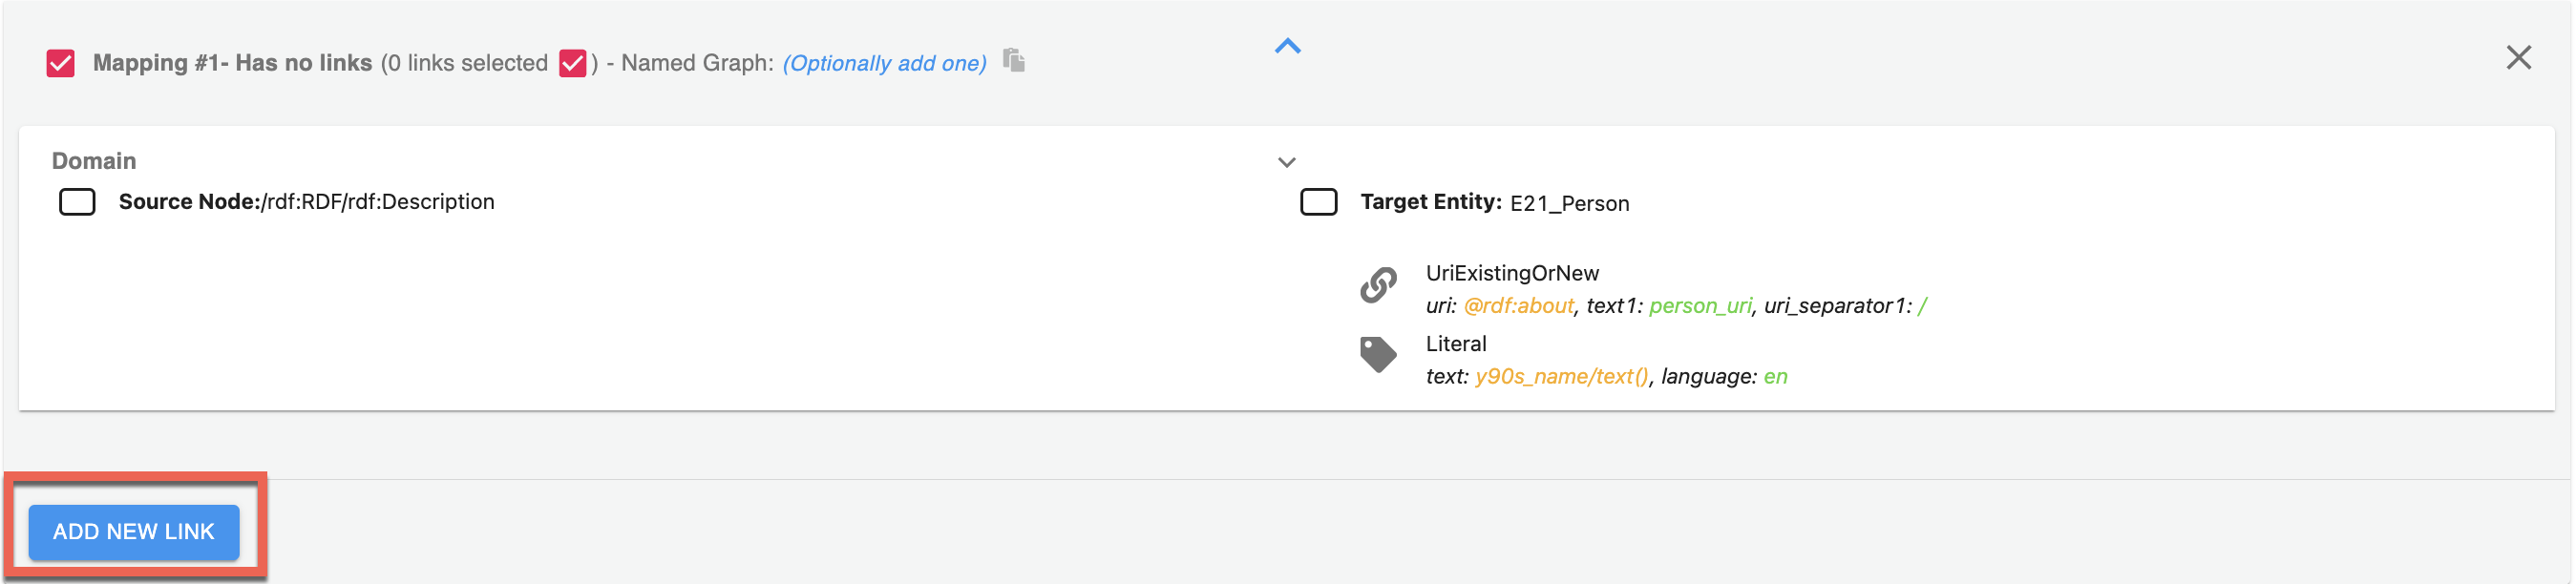Image resolution: width=2576 pixels, height=584 pixels.
Task: Collapse the mapping with the blue up chevron
Action: click(x=1287, y=46)
